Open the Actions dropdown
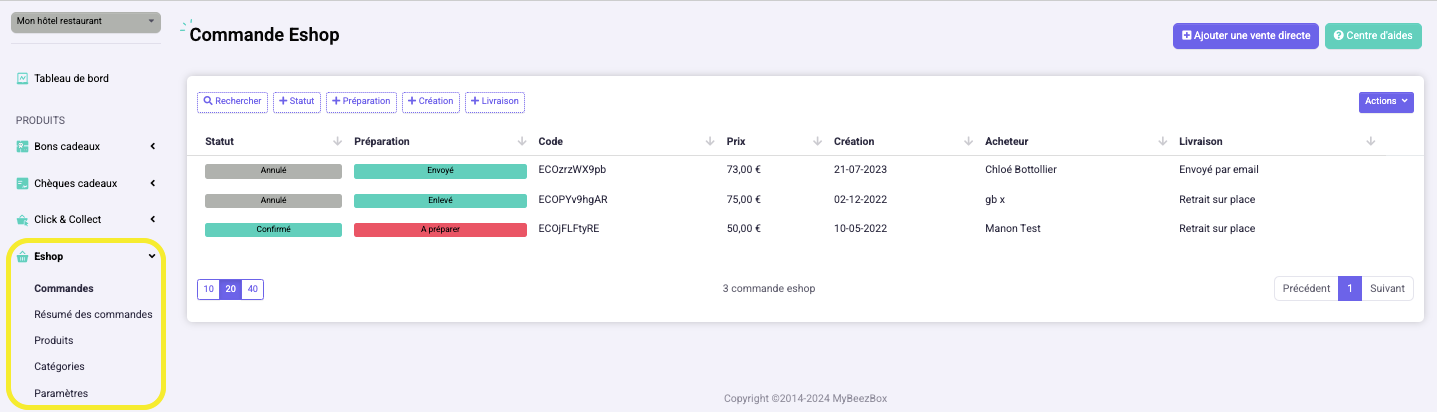This screenshot has width=1437, height=412. tap(1386, 101)
